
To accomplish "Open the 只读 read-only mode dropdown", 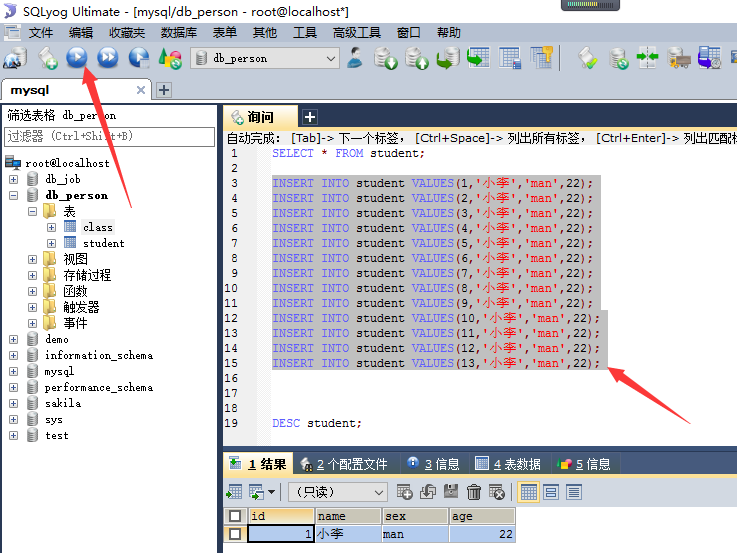I will coord(338,492).
